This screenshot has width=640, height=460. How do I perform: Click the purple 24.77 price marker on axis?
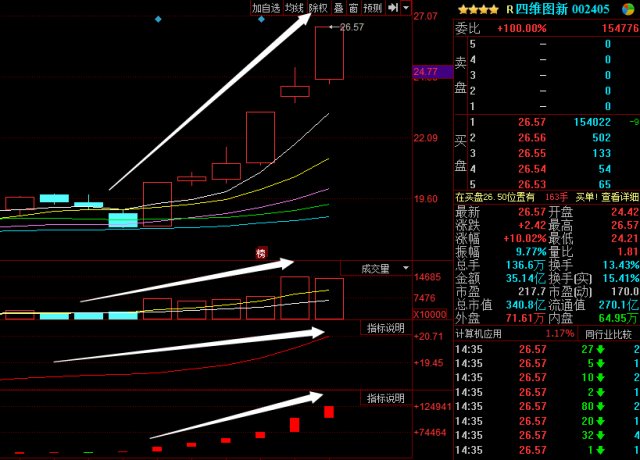tap(425, 72)
